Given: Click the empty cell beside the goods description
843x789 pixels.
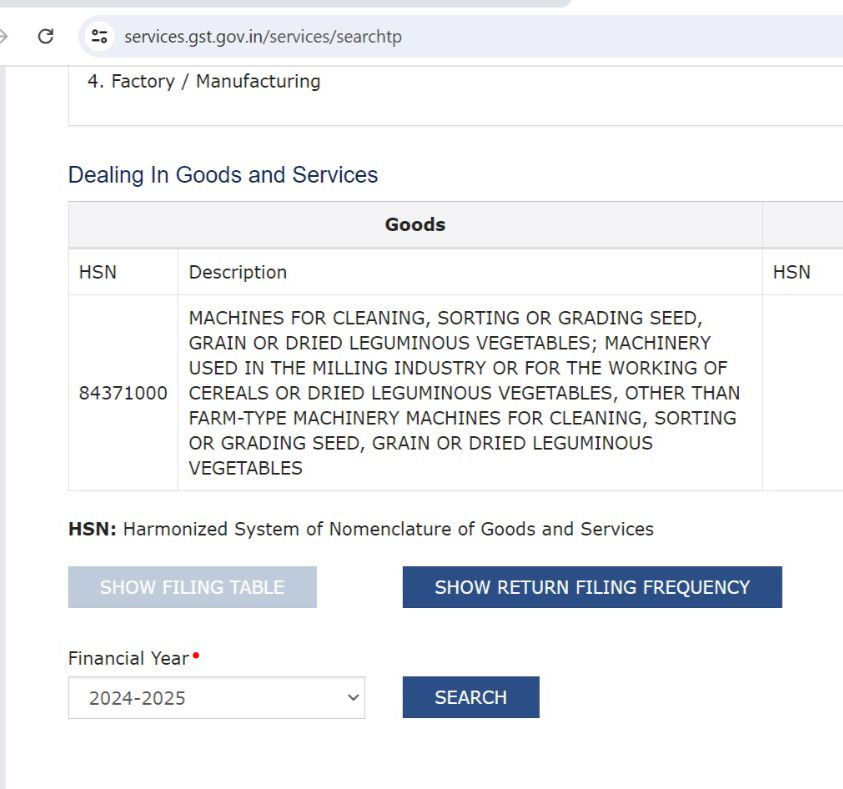Looking at the screenshot, I should click(x=802, y=393).
